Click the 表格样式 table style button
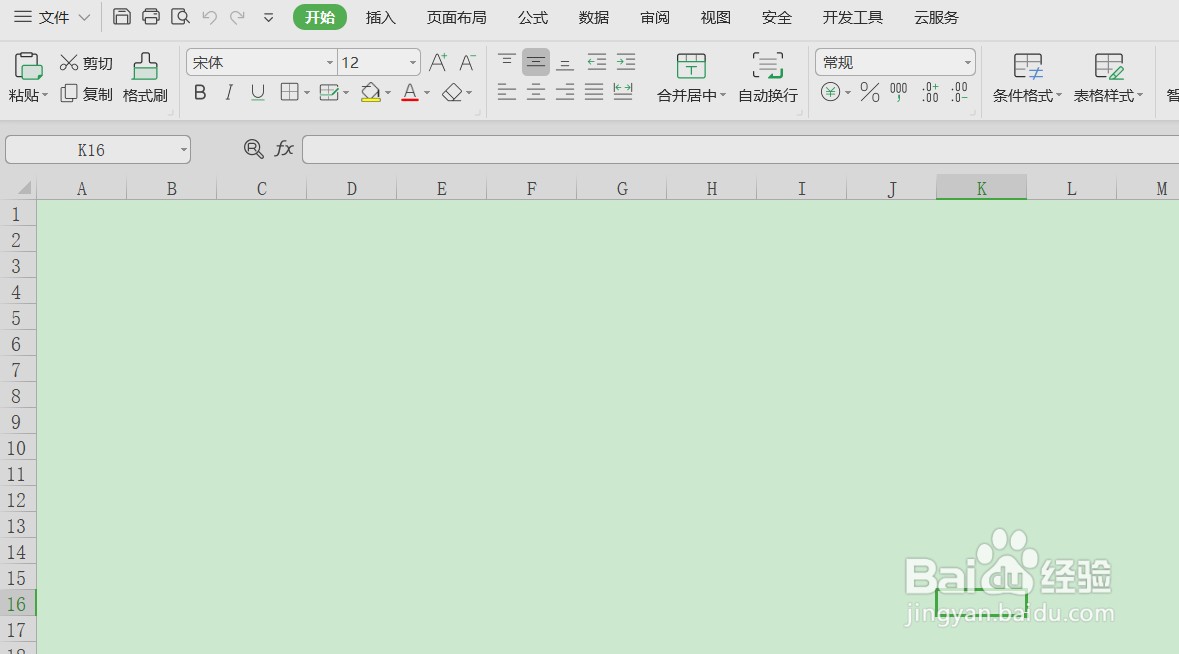This screenshot has height=654, width=1179. (x=1108, y=77)
